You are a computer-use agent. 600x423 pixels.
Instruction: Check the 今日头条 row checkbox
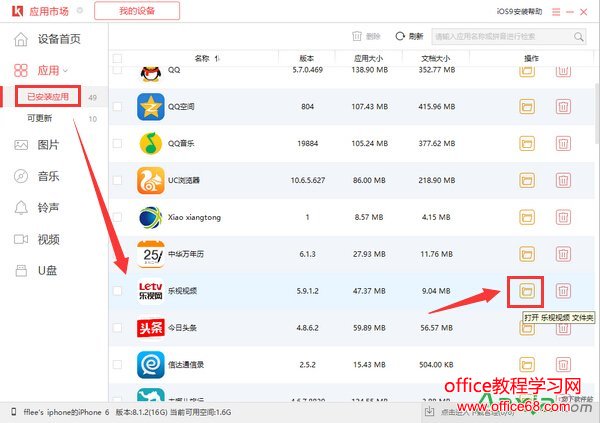point(117,328)
